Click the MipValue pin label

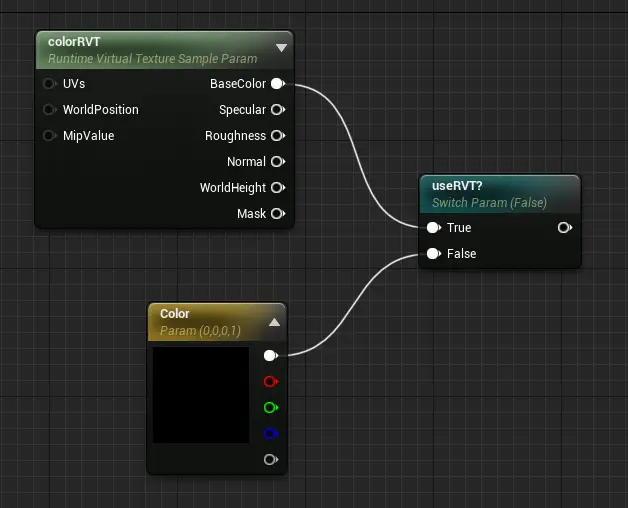point(89,136)
